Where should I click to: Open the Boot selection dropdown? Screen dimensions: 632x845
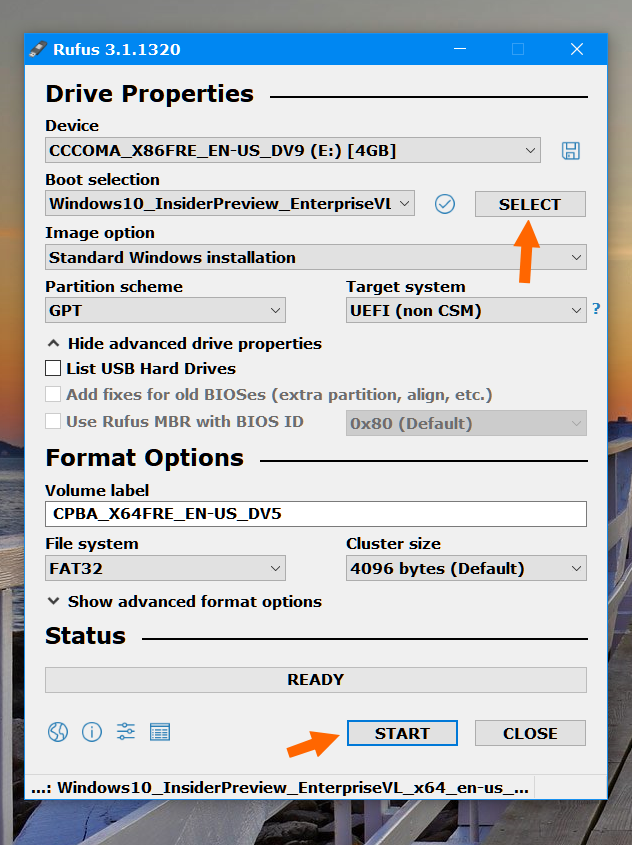[230, 204]
